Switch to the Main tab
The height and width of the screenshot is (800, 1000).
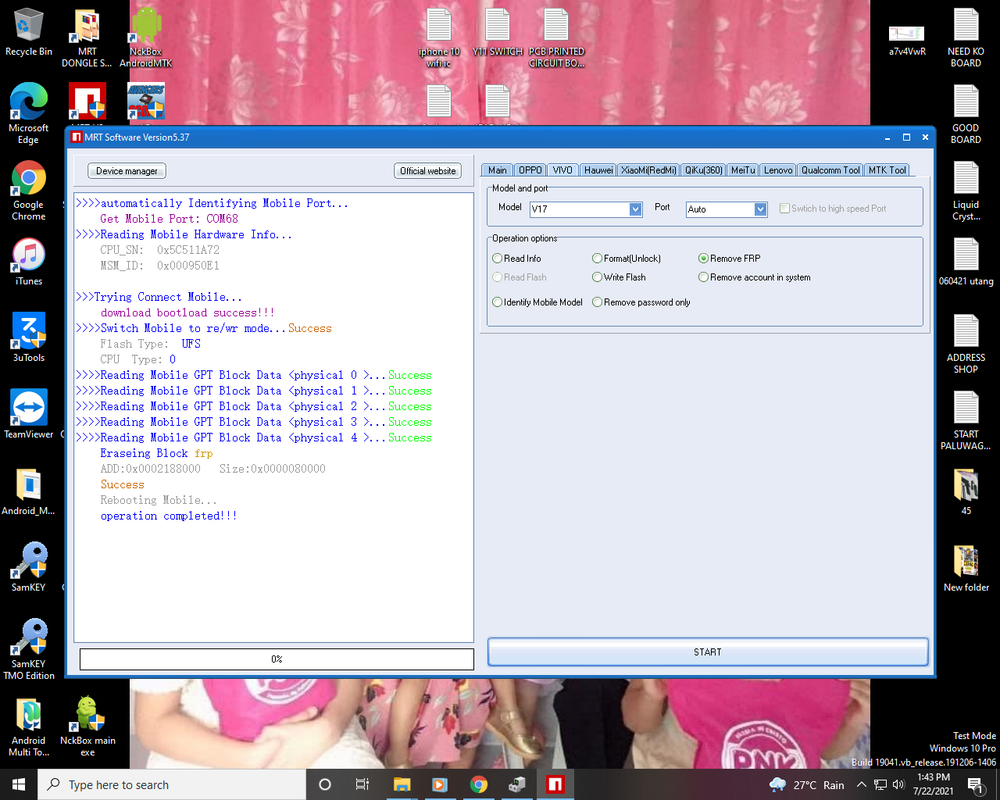click(x=497, y=170)
